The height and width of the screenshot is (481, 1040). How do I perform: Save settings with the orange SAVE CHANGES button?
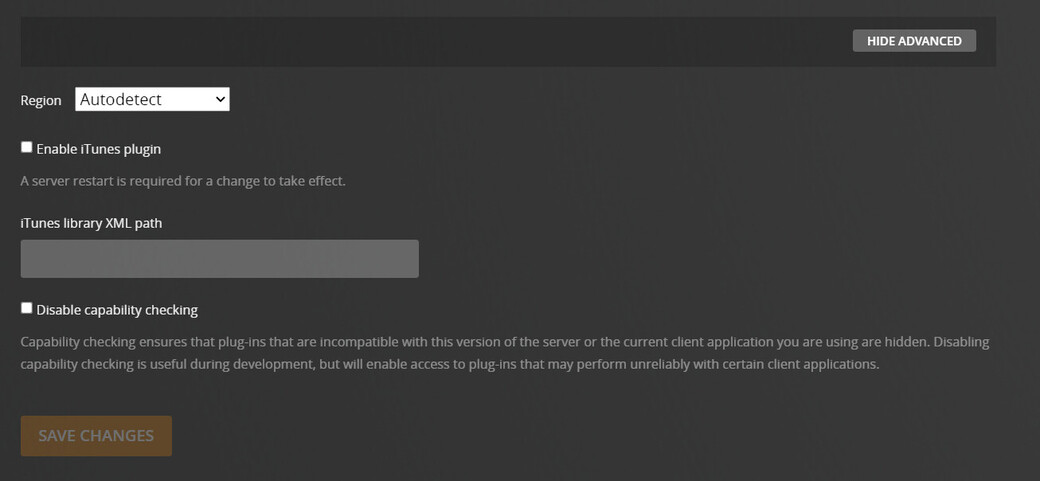click(x=96, y=436)
